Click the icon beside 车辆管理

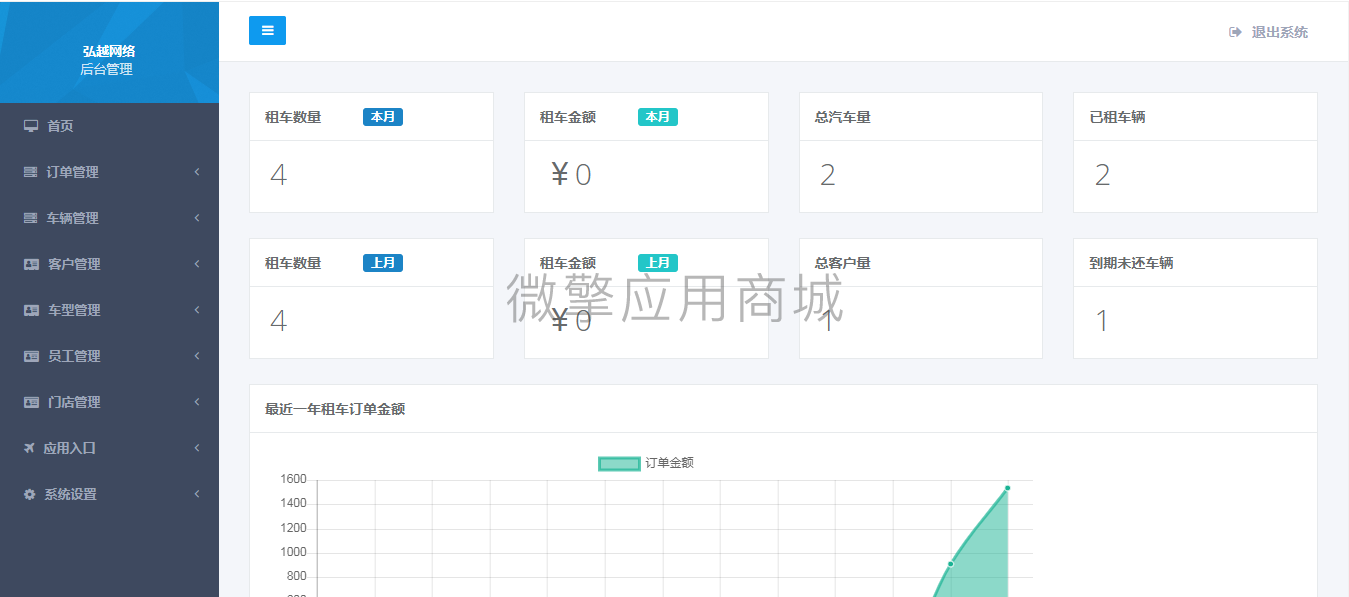(30, 218)
